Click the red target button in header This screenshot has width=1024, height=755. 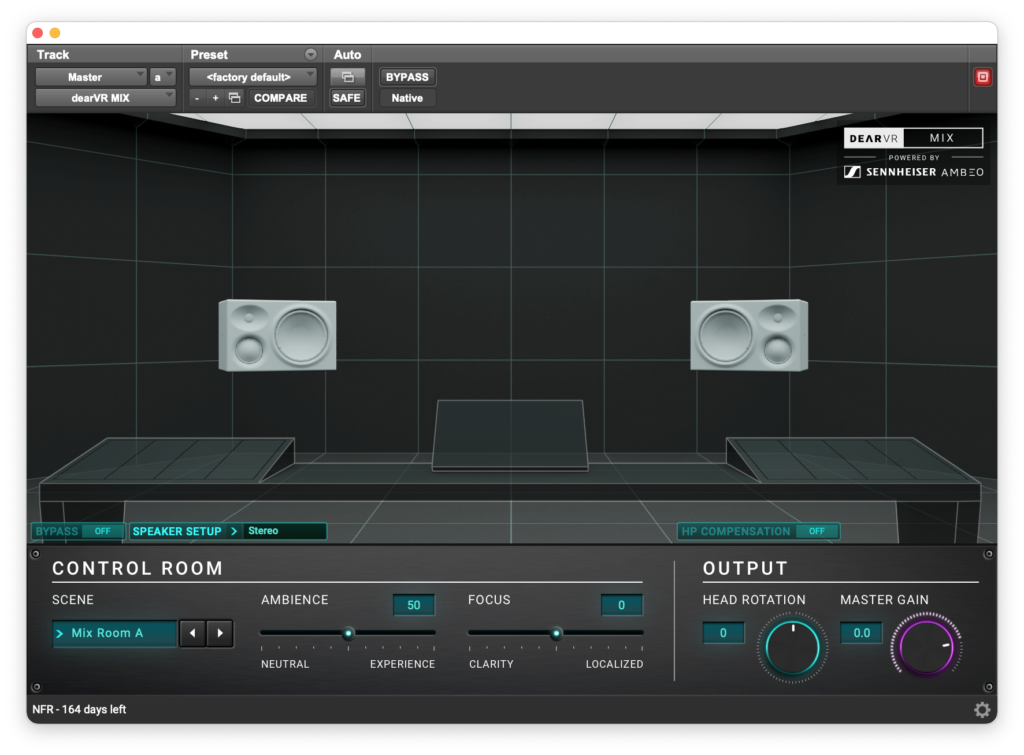point(982,77)
